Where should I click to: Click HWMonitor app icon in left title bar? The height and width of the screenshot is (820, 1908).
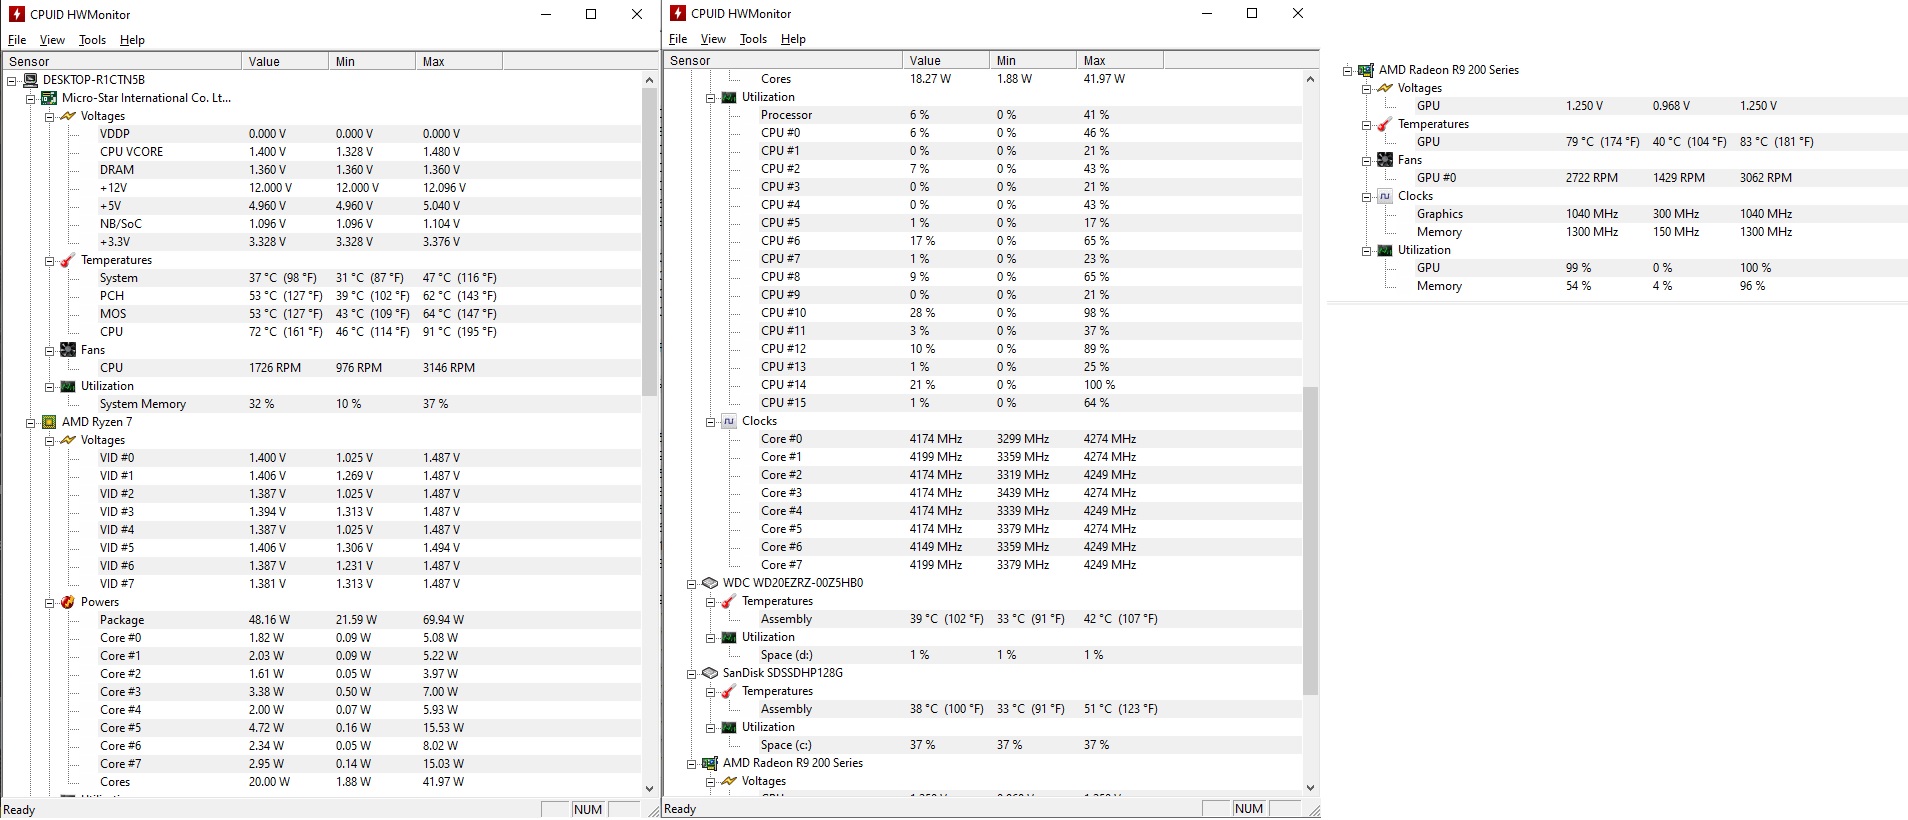pyautogui.click(x=16, y=14)
